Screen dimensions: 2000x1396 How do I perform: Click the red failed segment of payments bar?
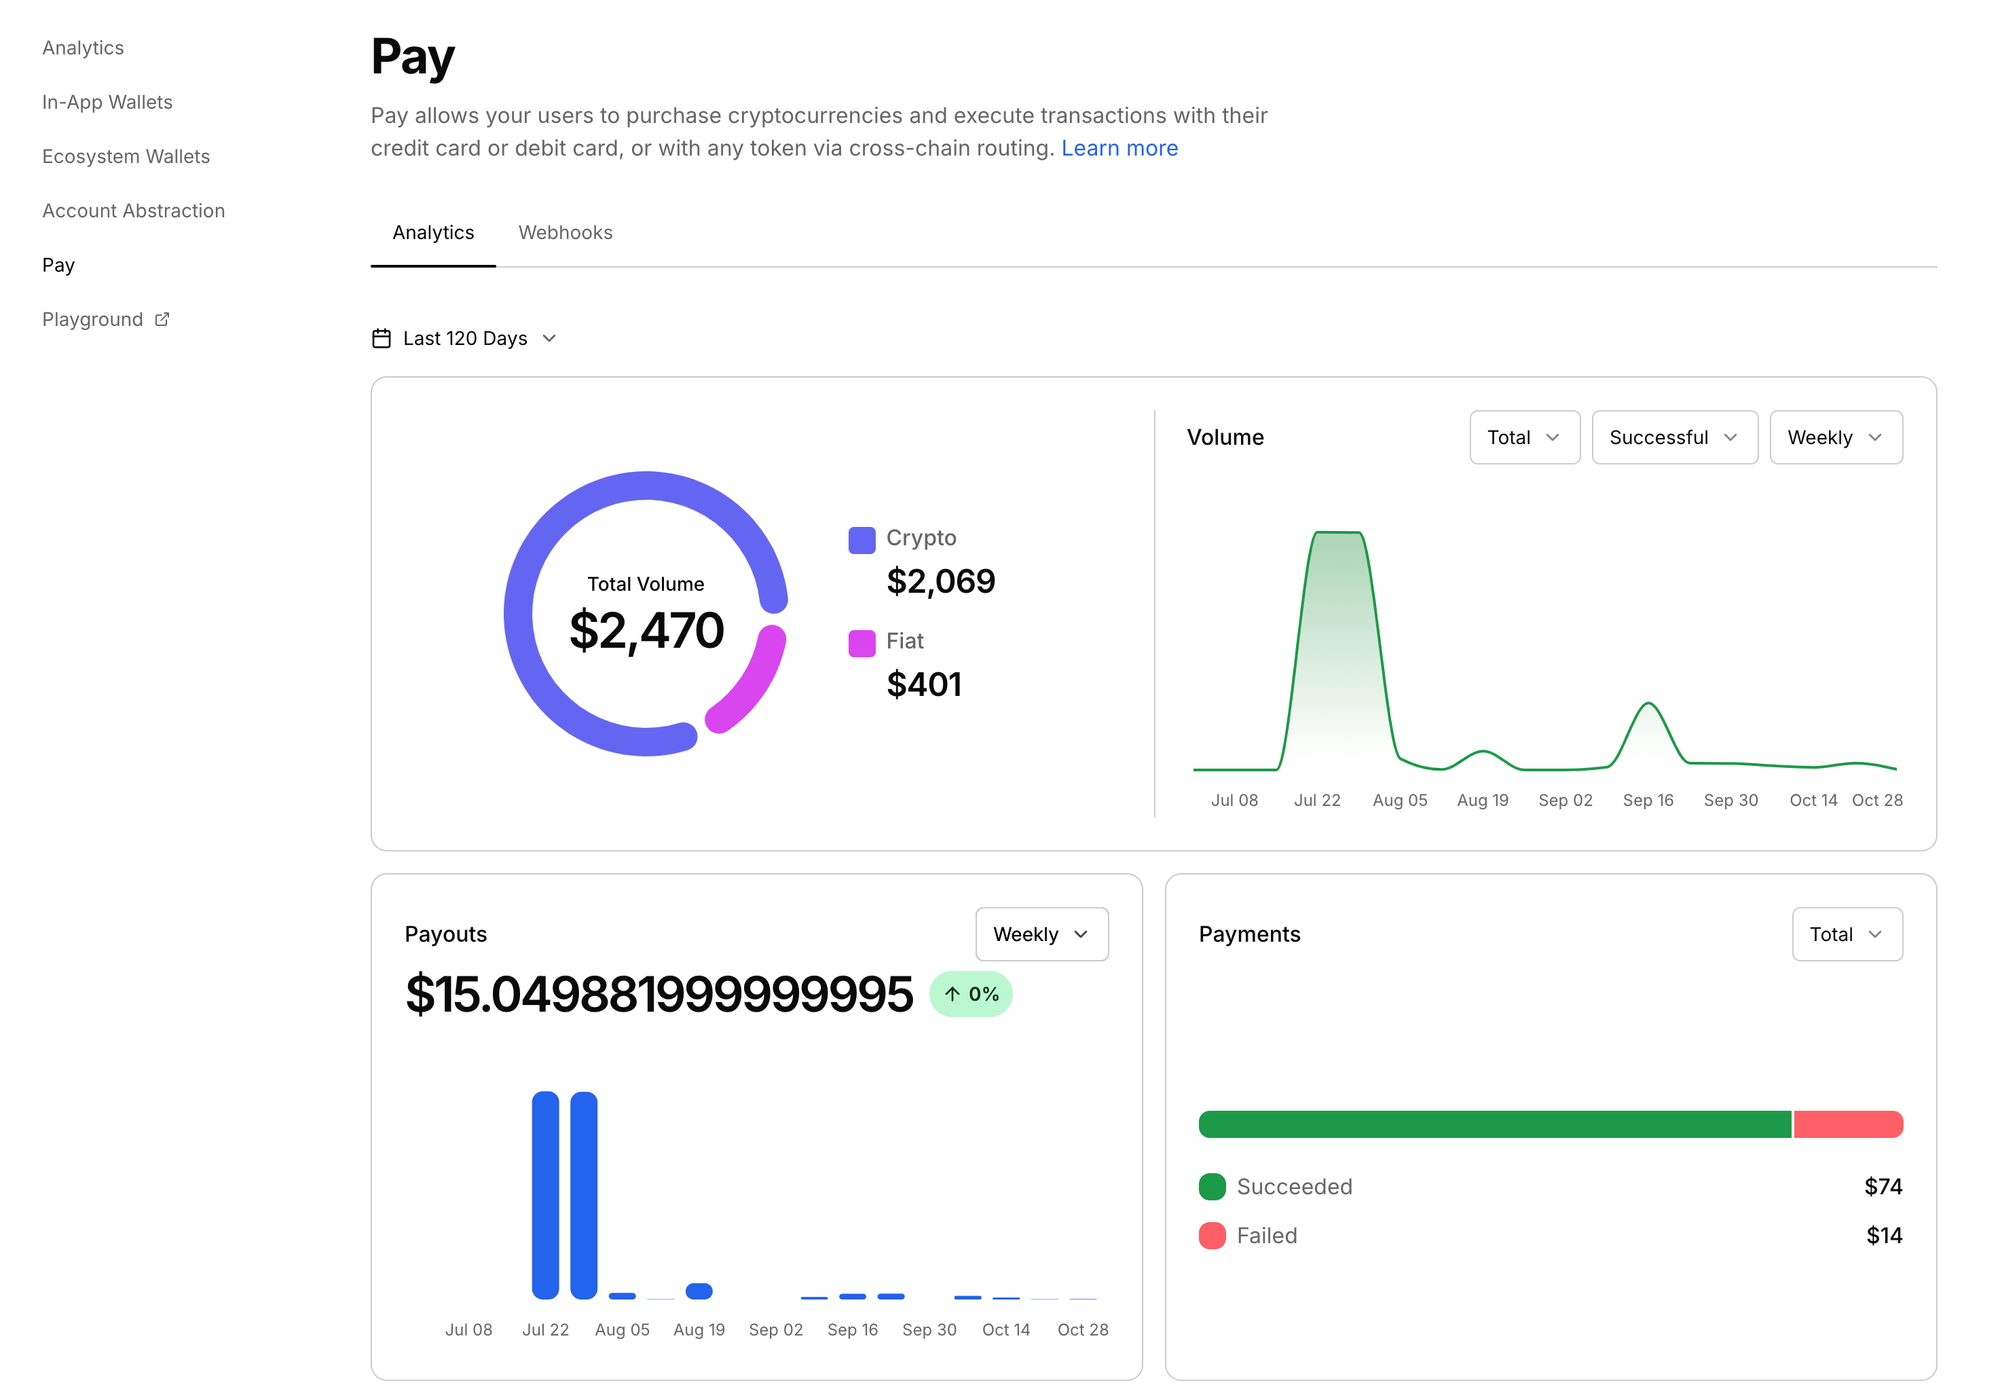pyautogui.click(x=1847, y=1124)
